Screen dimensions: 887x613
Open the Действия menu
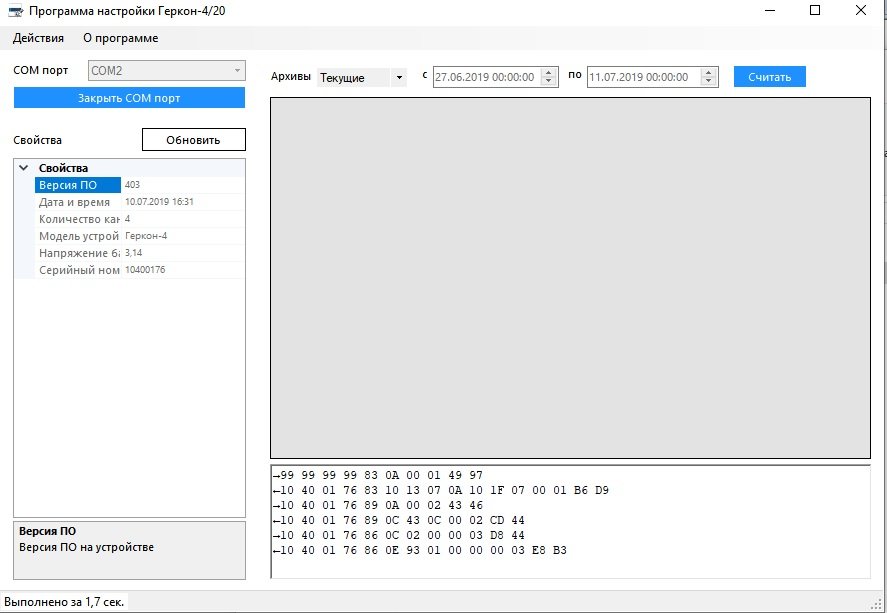[38, 38]
